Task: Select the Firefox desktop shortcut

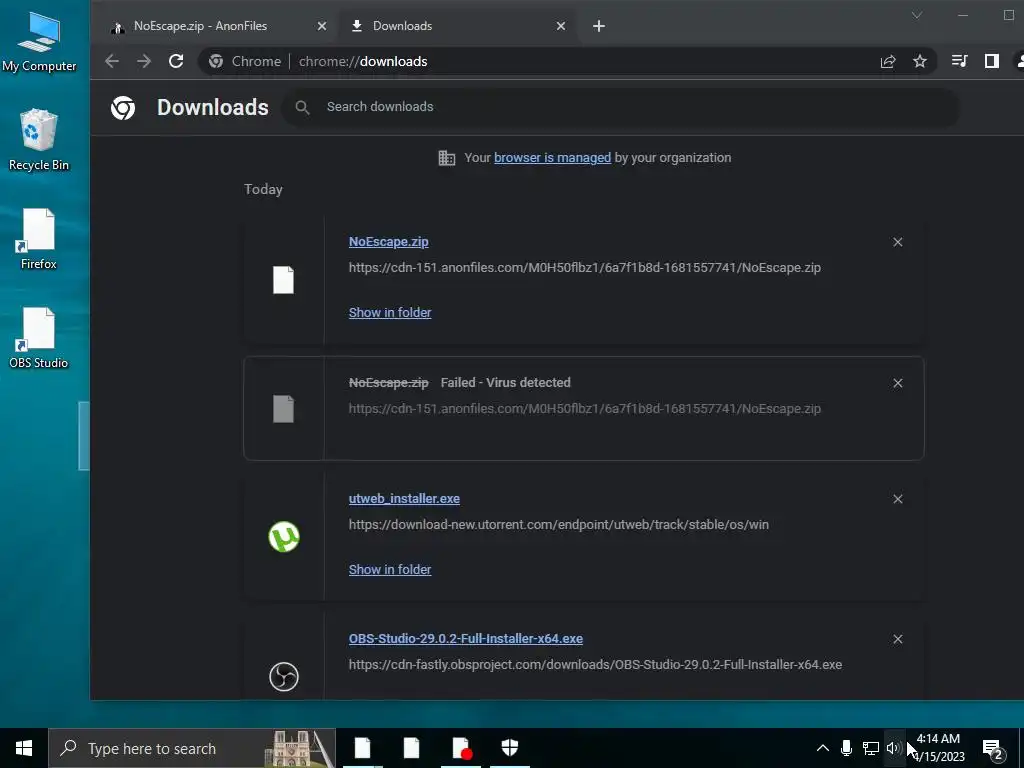Action: 39,239
